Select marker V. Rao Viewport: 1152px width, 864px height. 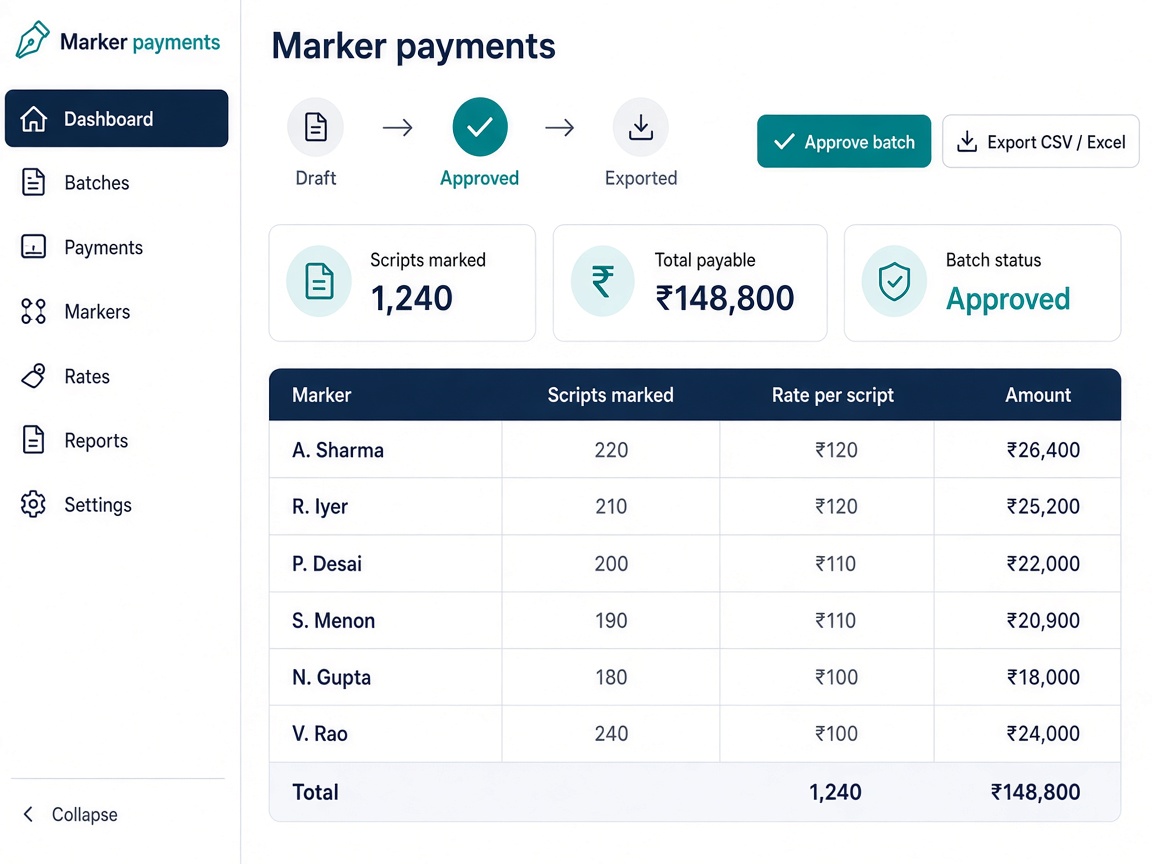click(320, 734)
